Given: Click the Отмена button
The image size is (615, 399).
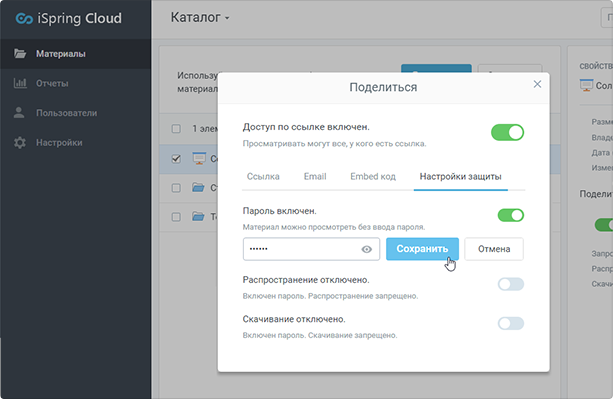Looking at the screenshot, I should pos(494,249).
